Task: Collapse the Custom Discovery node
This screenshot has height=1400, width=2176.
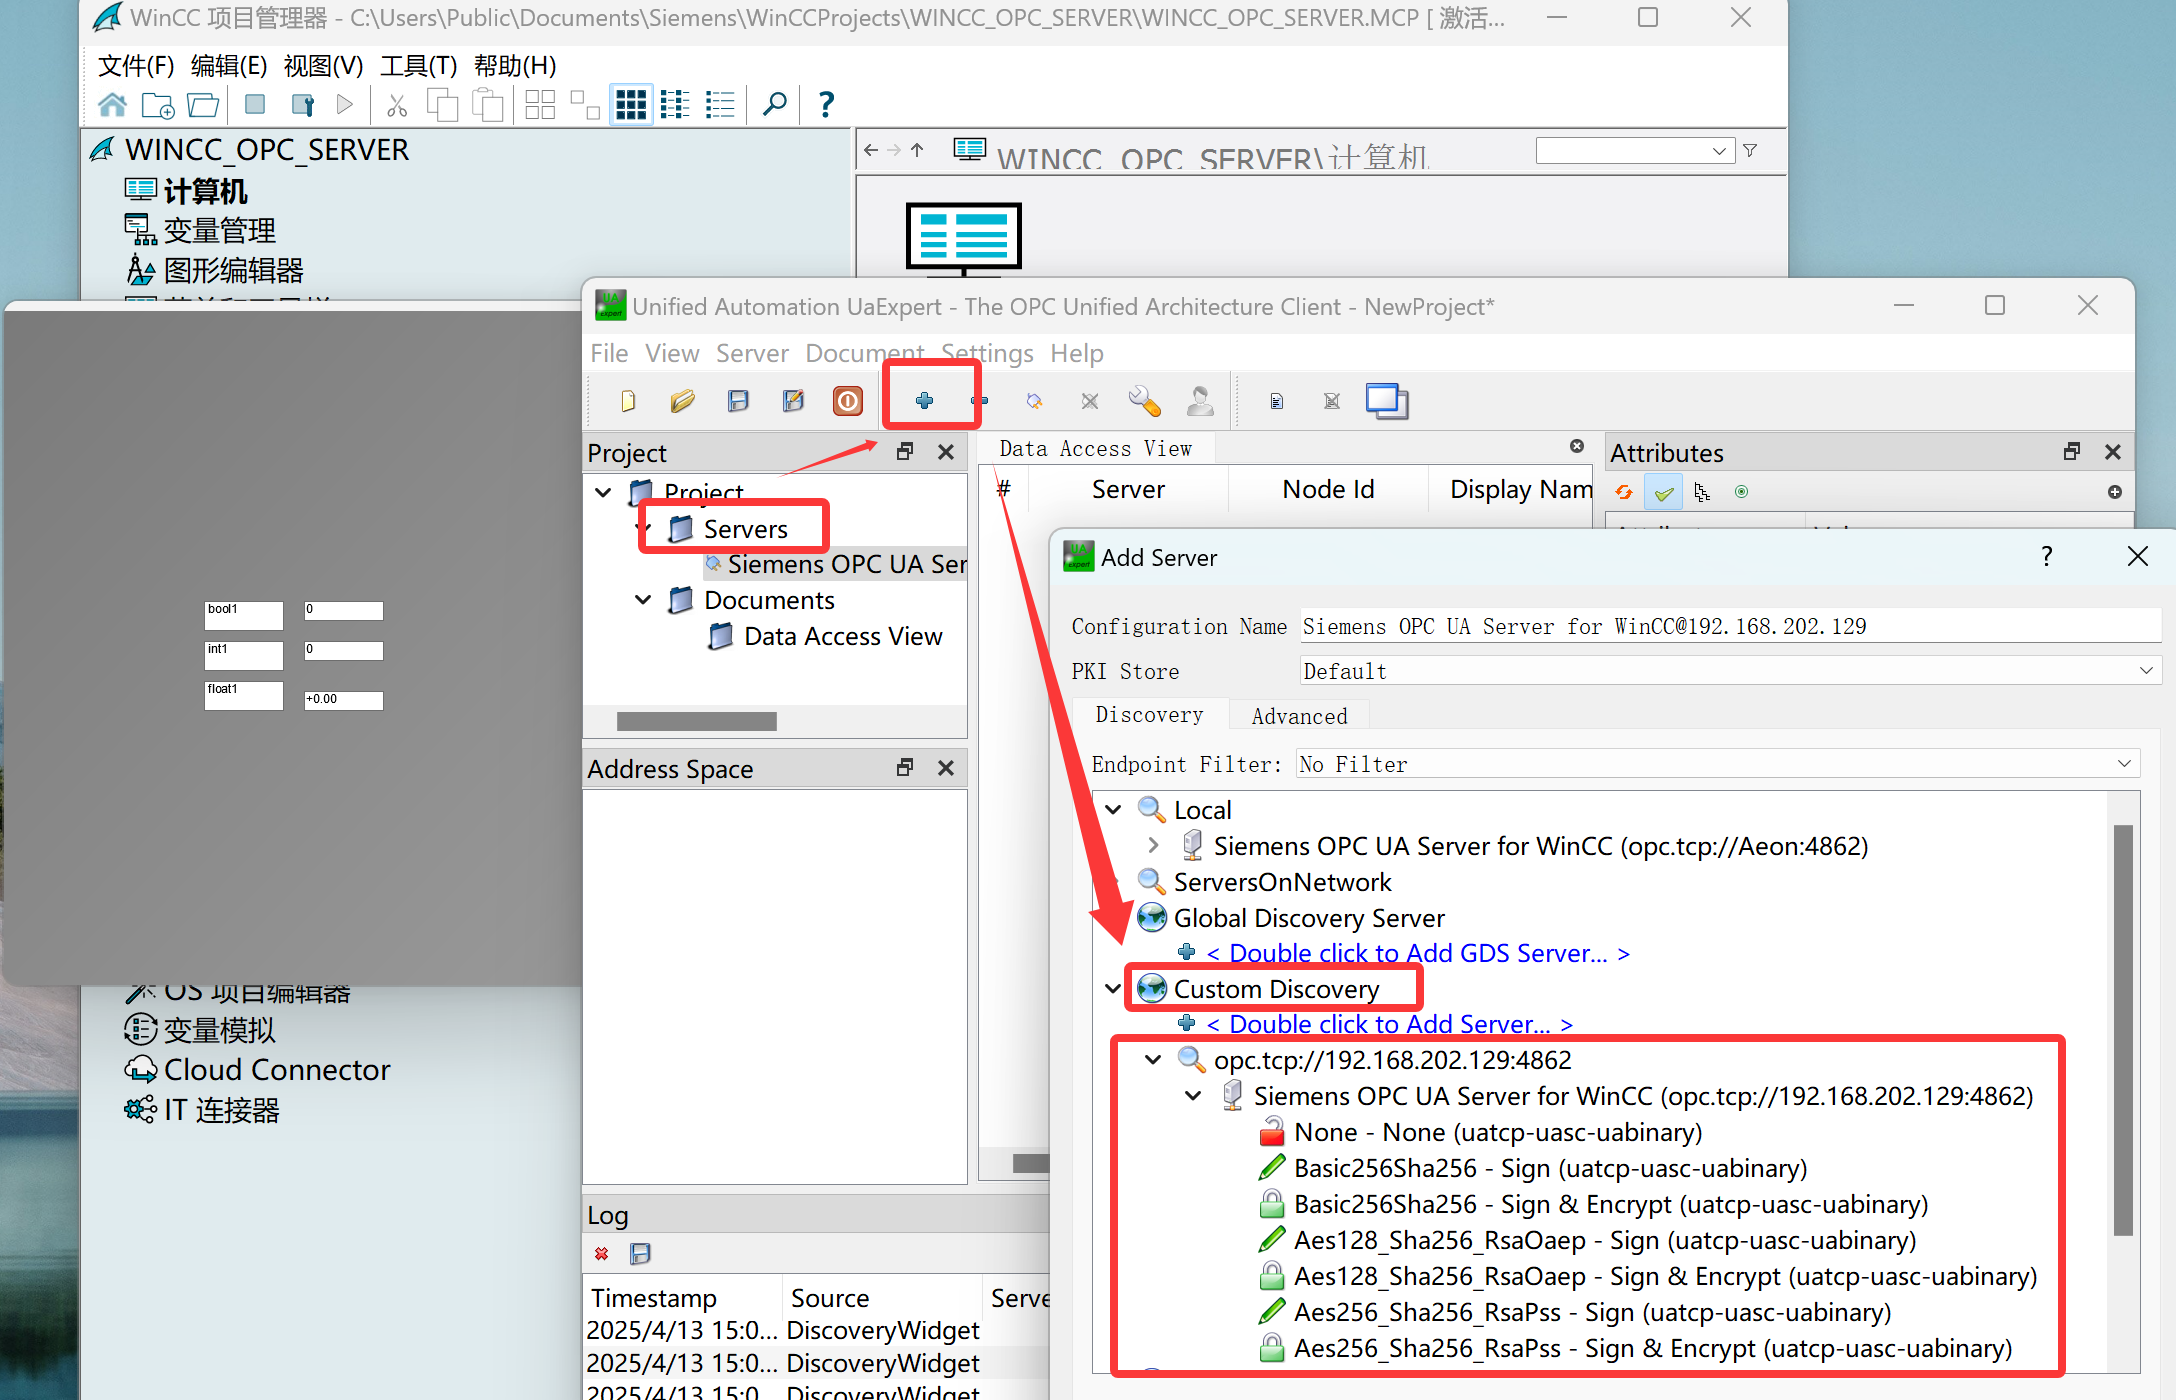Action: tap(1113, 989)
